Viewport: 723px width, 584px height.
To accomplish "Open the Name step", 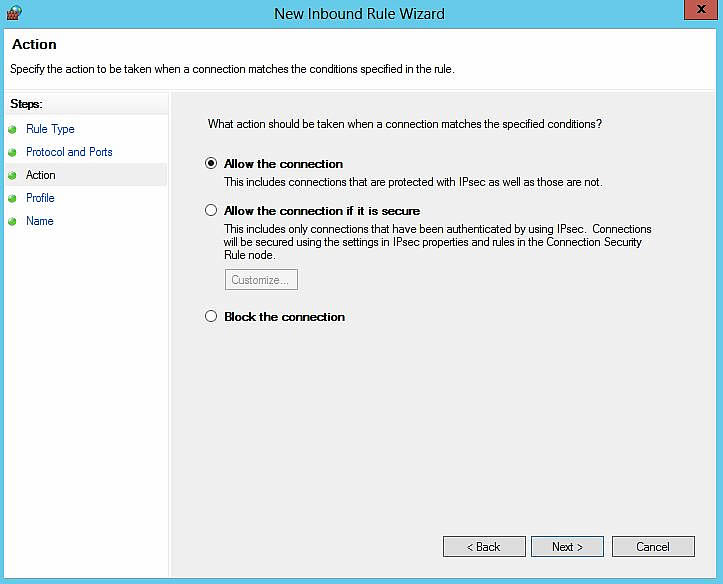I will tap(40, 221).
